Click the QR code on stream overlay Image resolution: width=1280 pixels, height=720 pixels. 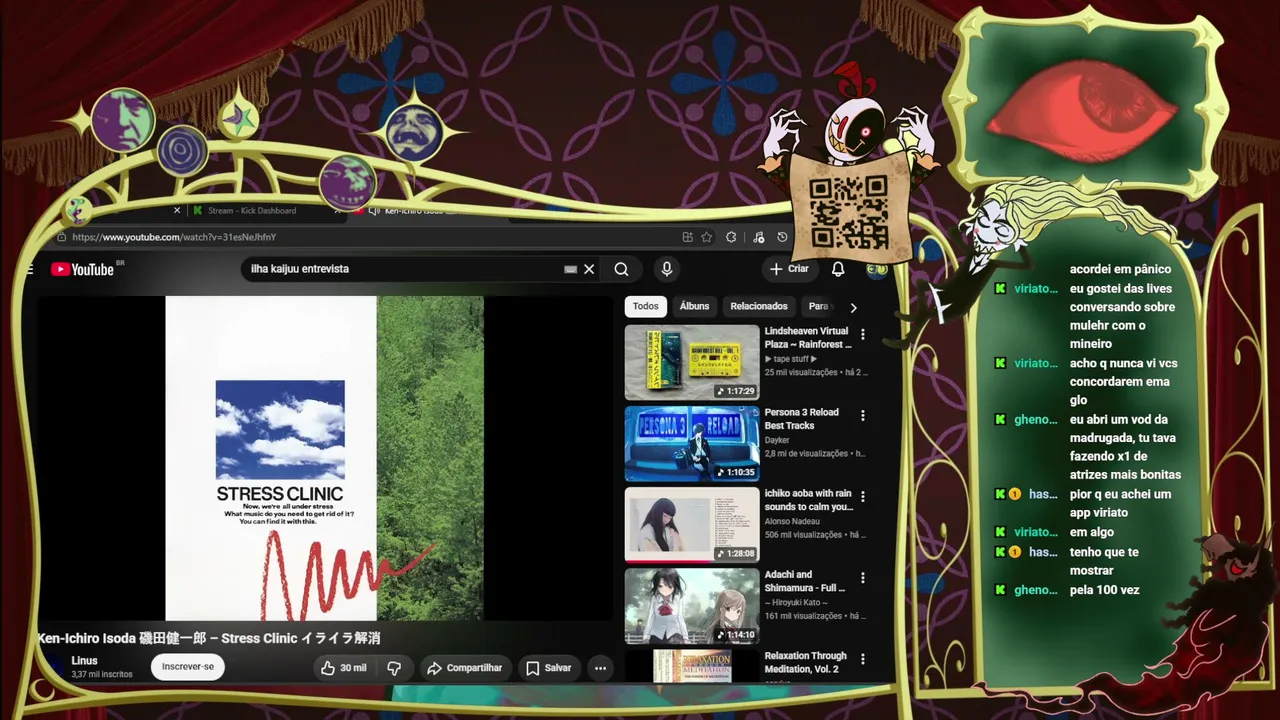(848, 211)
